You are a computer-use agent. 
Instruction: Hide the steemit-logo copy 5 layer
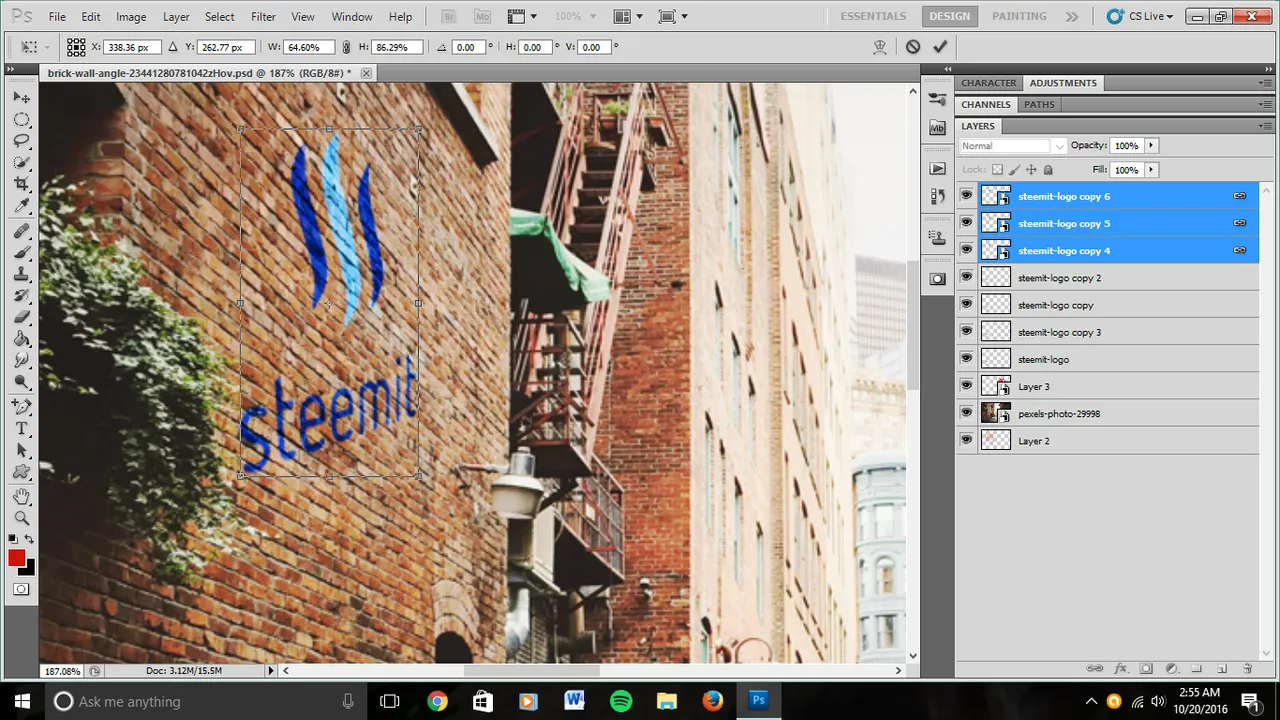coord(966,223)
